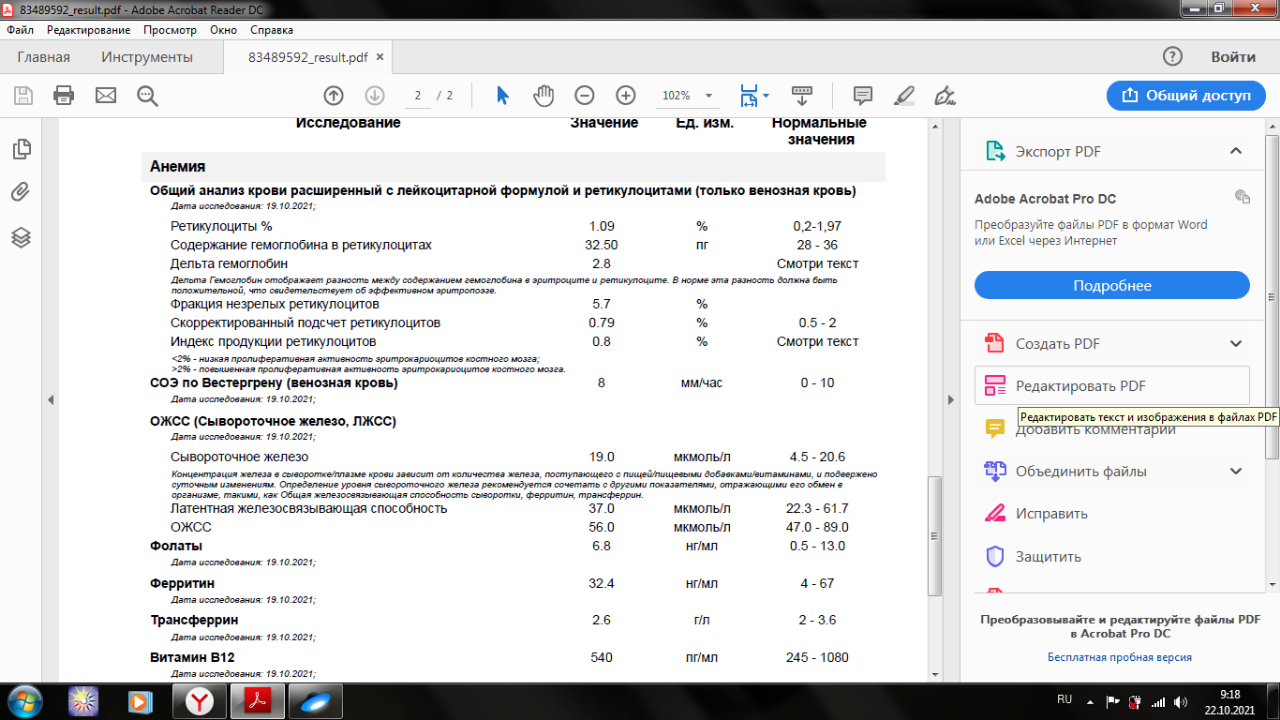Image resolution: width=1280 pixels, height=720 pixels.
Task: Open the Окно menu
Action: click(x=224, y=30)
